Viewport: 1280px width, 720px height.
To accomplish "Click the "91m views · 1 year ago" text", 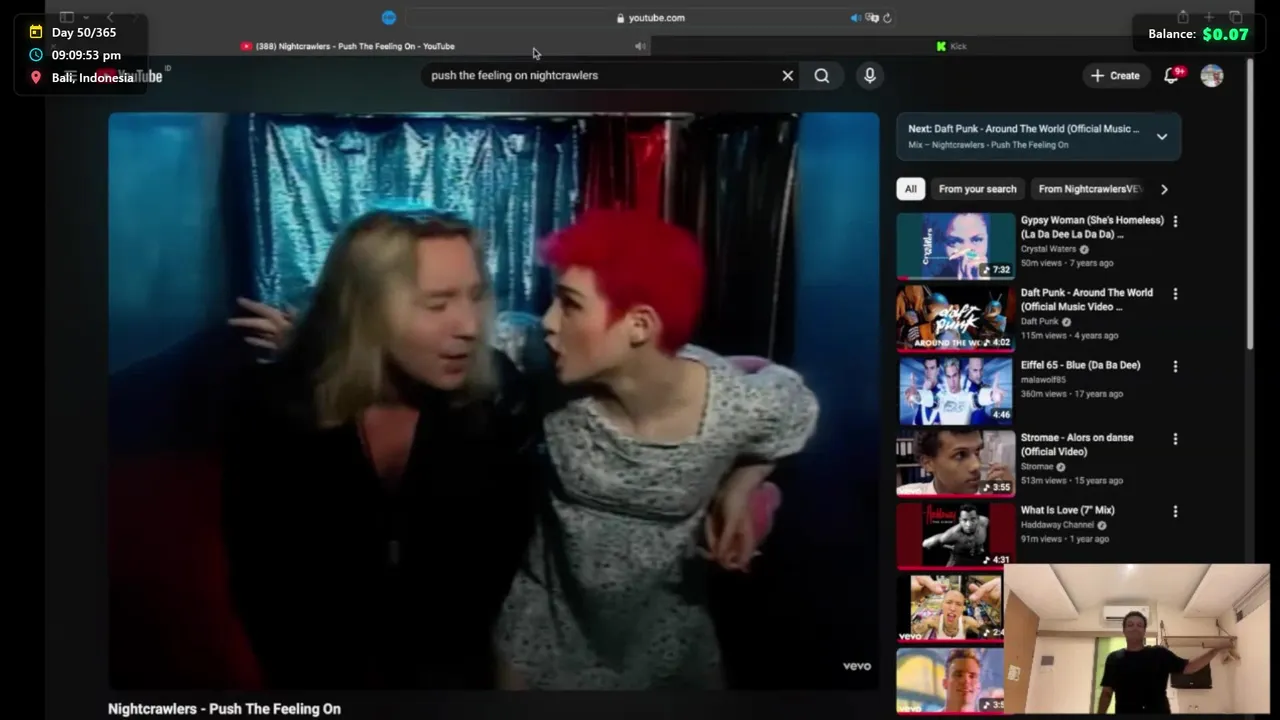I will point(1064,539).
